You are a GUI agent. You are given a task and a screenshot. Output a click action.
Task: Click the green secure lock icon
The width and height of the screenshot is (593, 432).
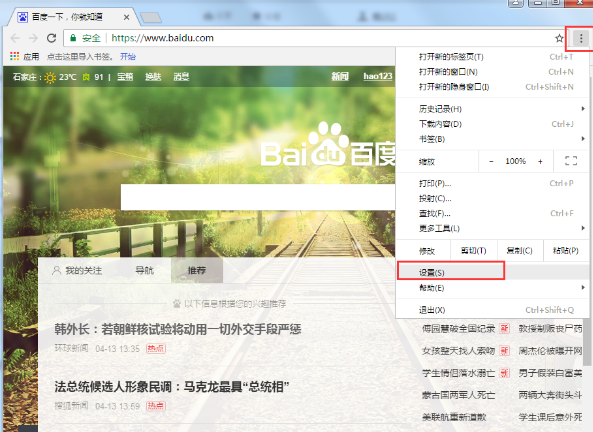click(x=73, y=38)
